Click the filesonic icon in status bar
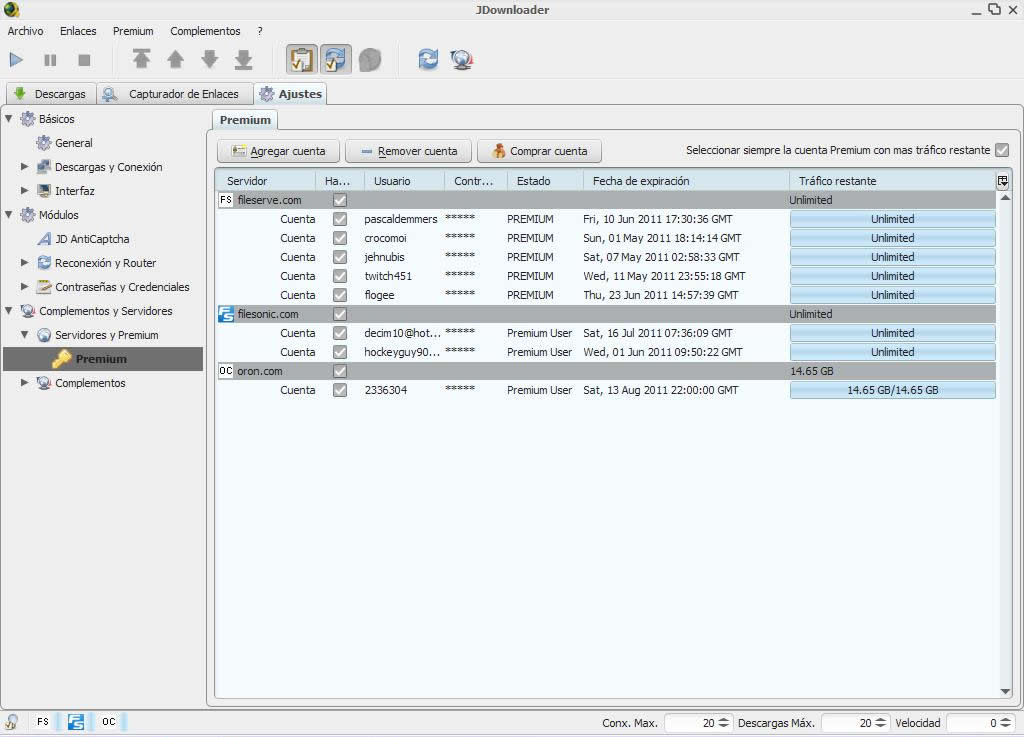Screen dimensions: 1024x737 pos(76,722)
